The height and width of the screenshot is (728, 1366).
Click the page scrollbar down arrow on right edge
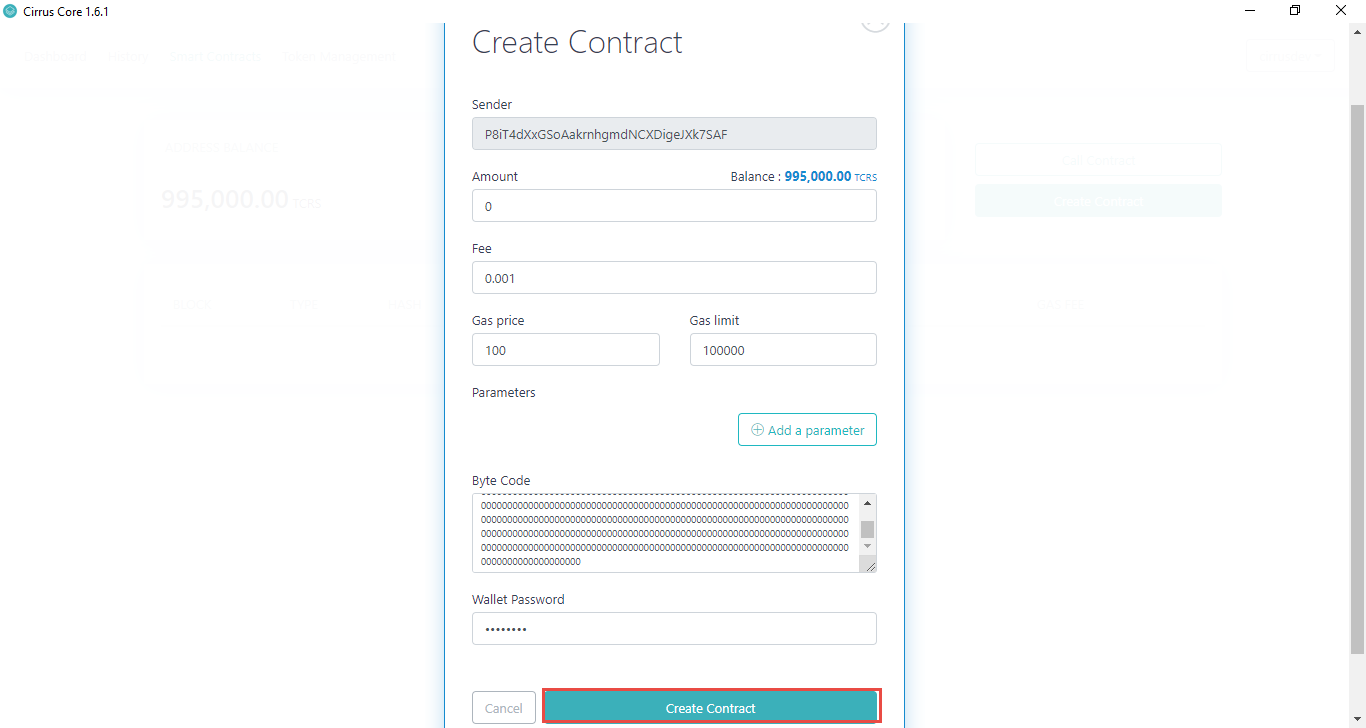click(1359, 720)
